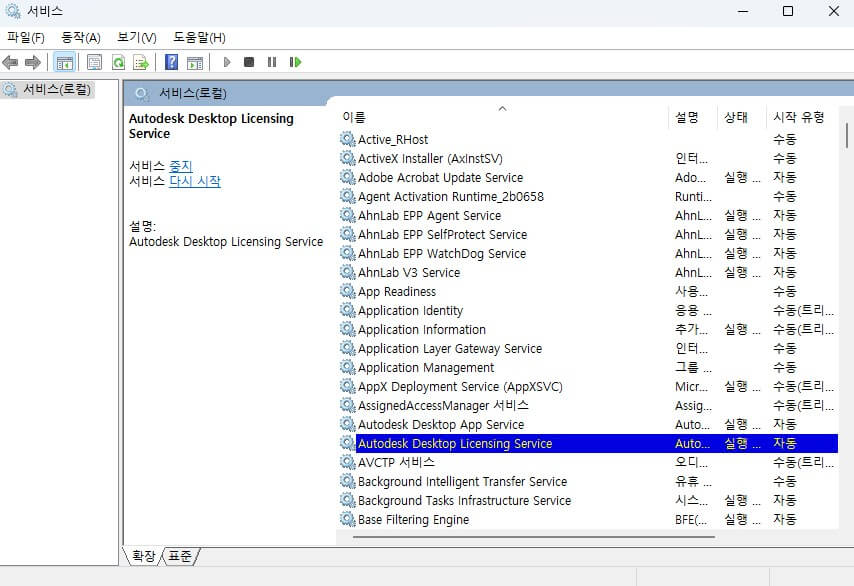Click the Back arrow toolbar icon

coord(10,63)
